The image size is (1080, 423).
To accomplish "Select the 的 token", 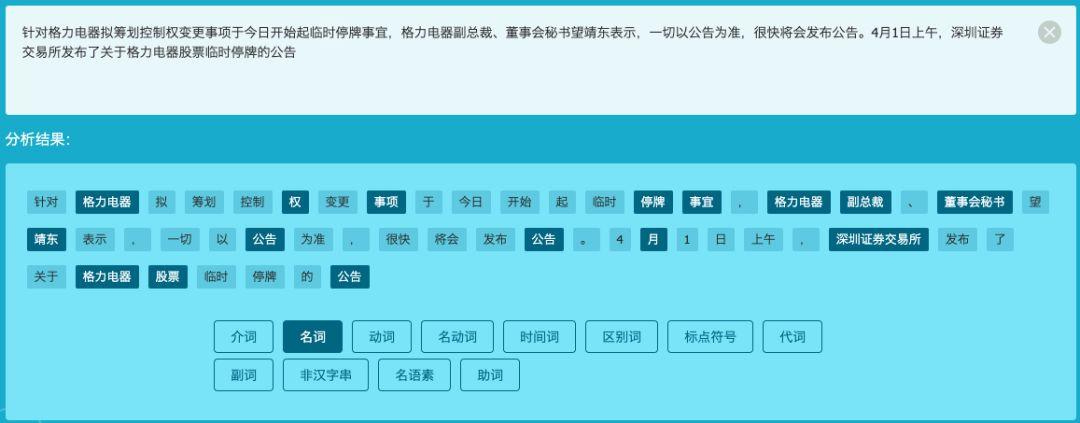I will point(307,276).
